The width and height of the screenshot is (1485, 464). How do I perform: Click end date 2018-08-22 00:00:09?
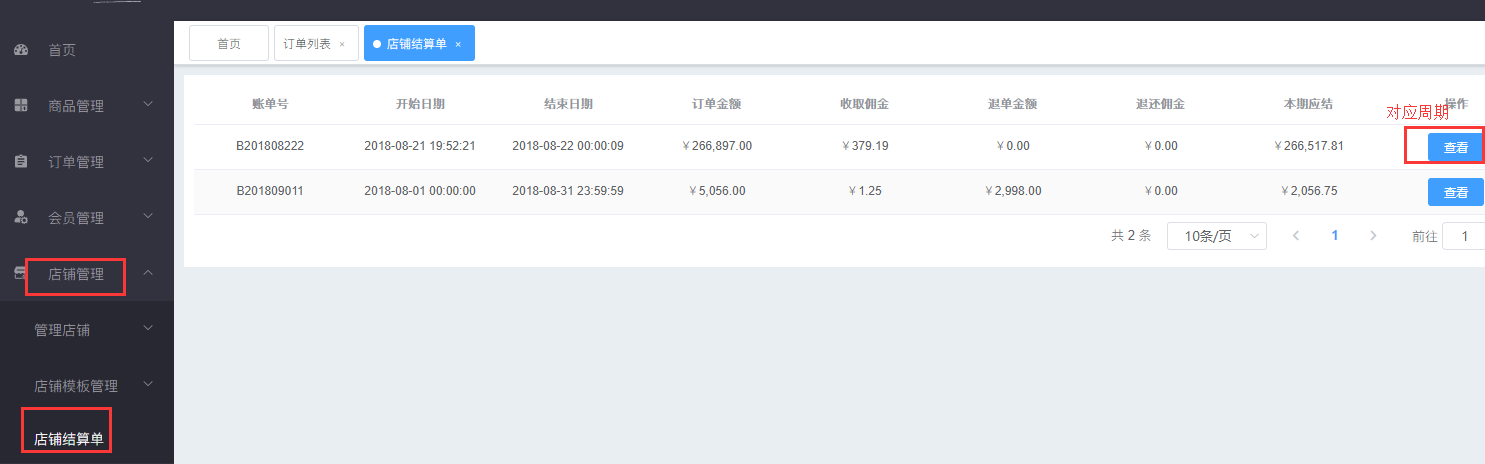pyautogui.click(x=568, y=146)
